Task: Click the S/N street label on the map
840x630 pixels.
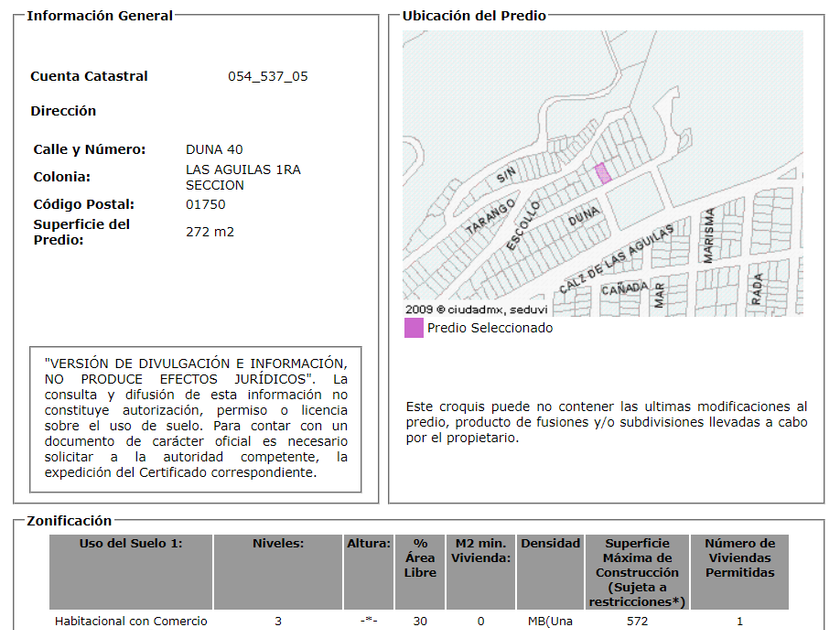Action: click(506, 175)
